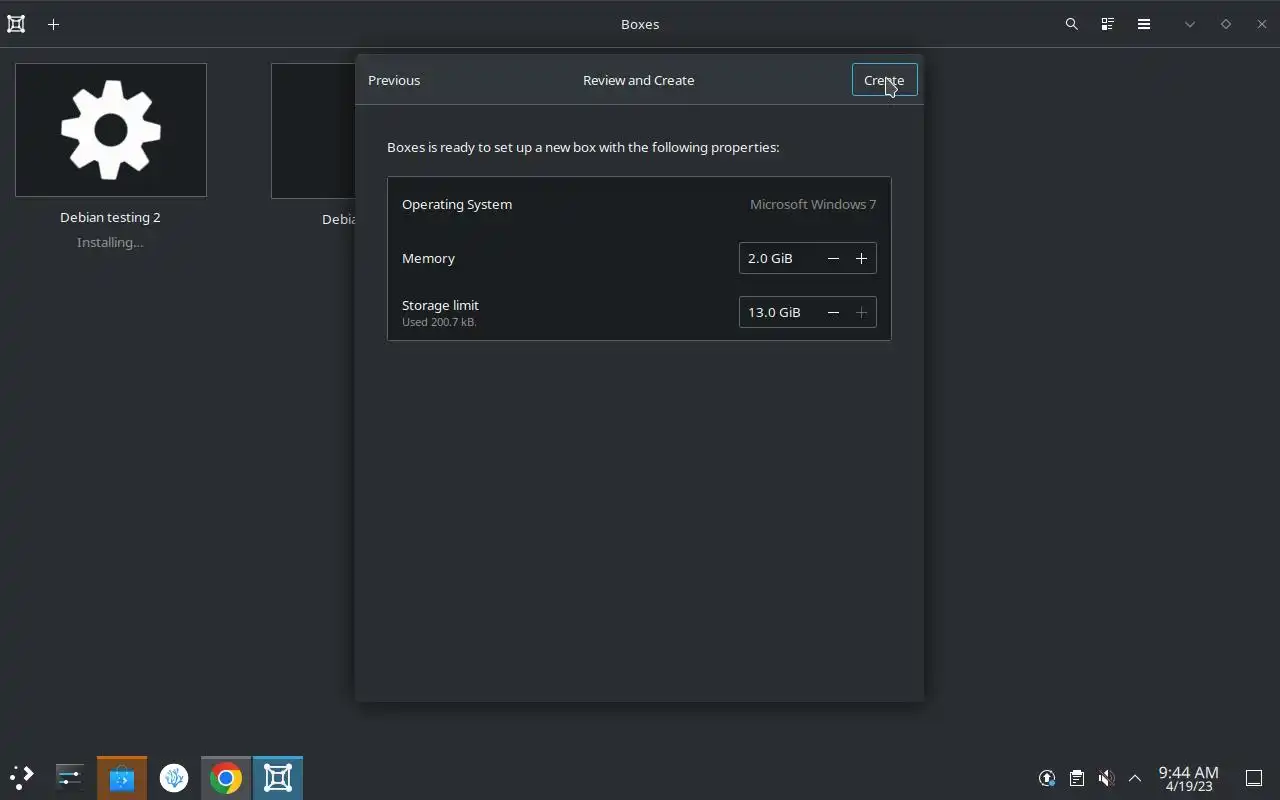This screenshot has height=800, width=1280.
Task: Click the Memory value field 2.0 GiB
Action: [x=779, y=258]
